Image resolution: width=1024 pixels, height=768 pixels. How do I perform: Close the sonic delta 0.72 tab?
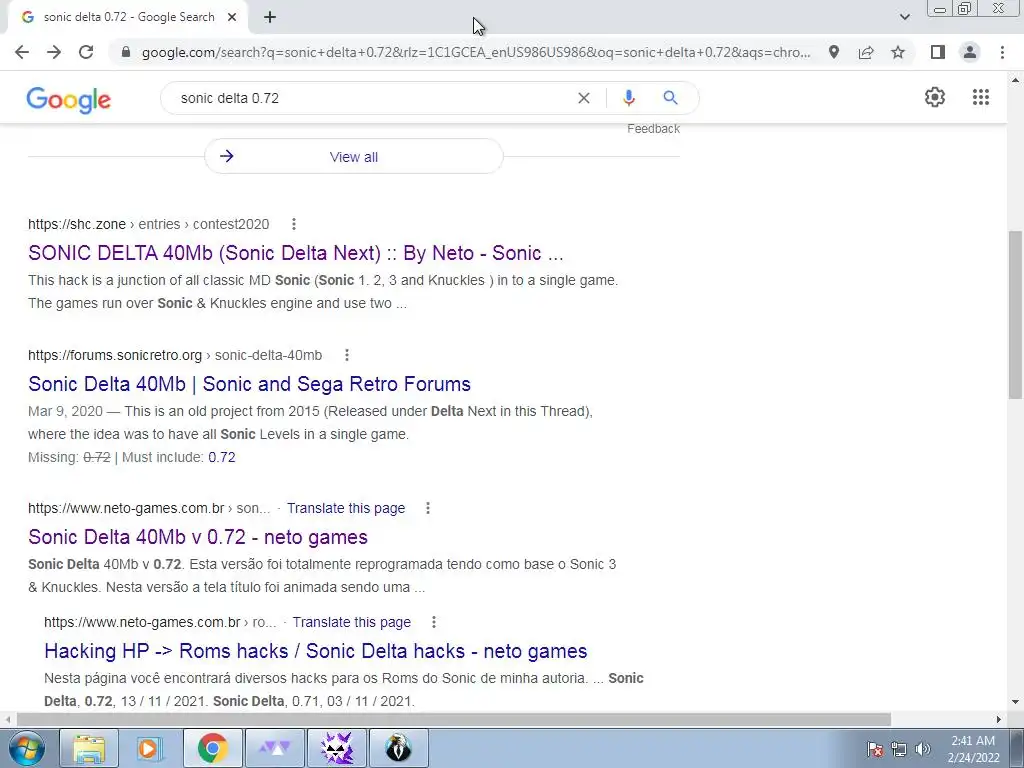[x=232, y=18]
